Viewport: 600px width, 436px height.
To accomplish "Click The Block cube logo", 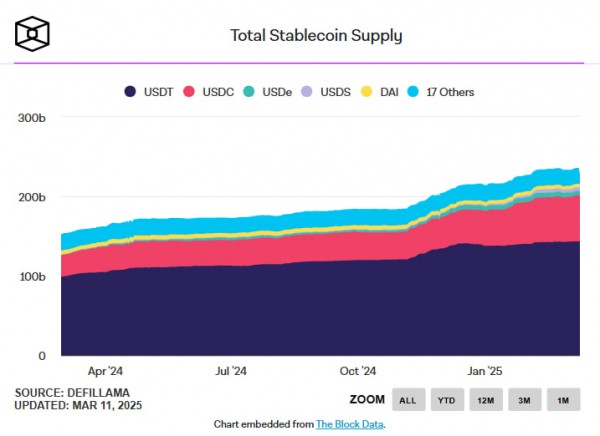I will pyautogui.click(x=33, y=35).
